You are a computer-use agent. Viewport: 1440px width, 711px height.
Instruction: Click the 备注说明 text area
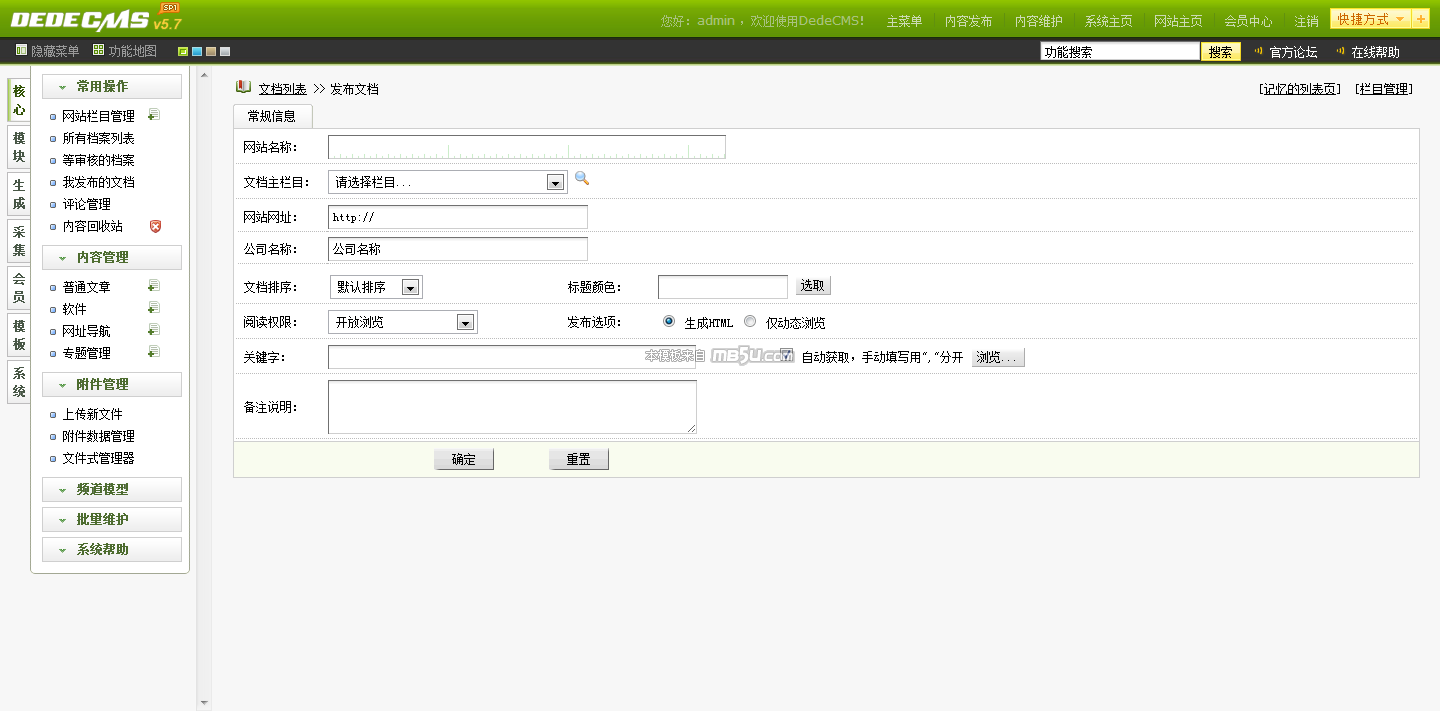512,407
